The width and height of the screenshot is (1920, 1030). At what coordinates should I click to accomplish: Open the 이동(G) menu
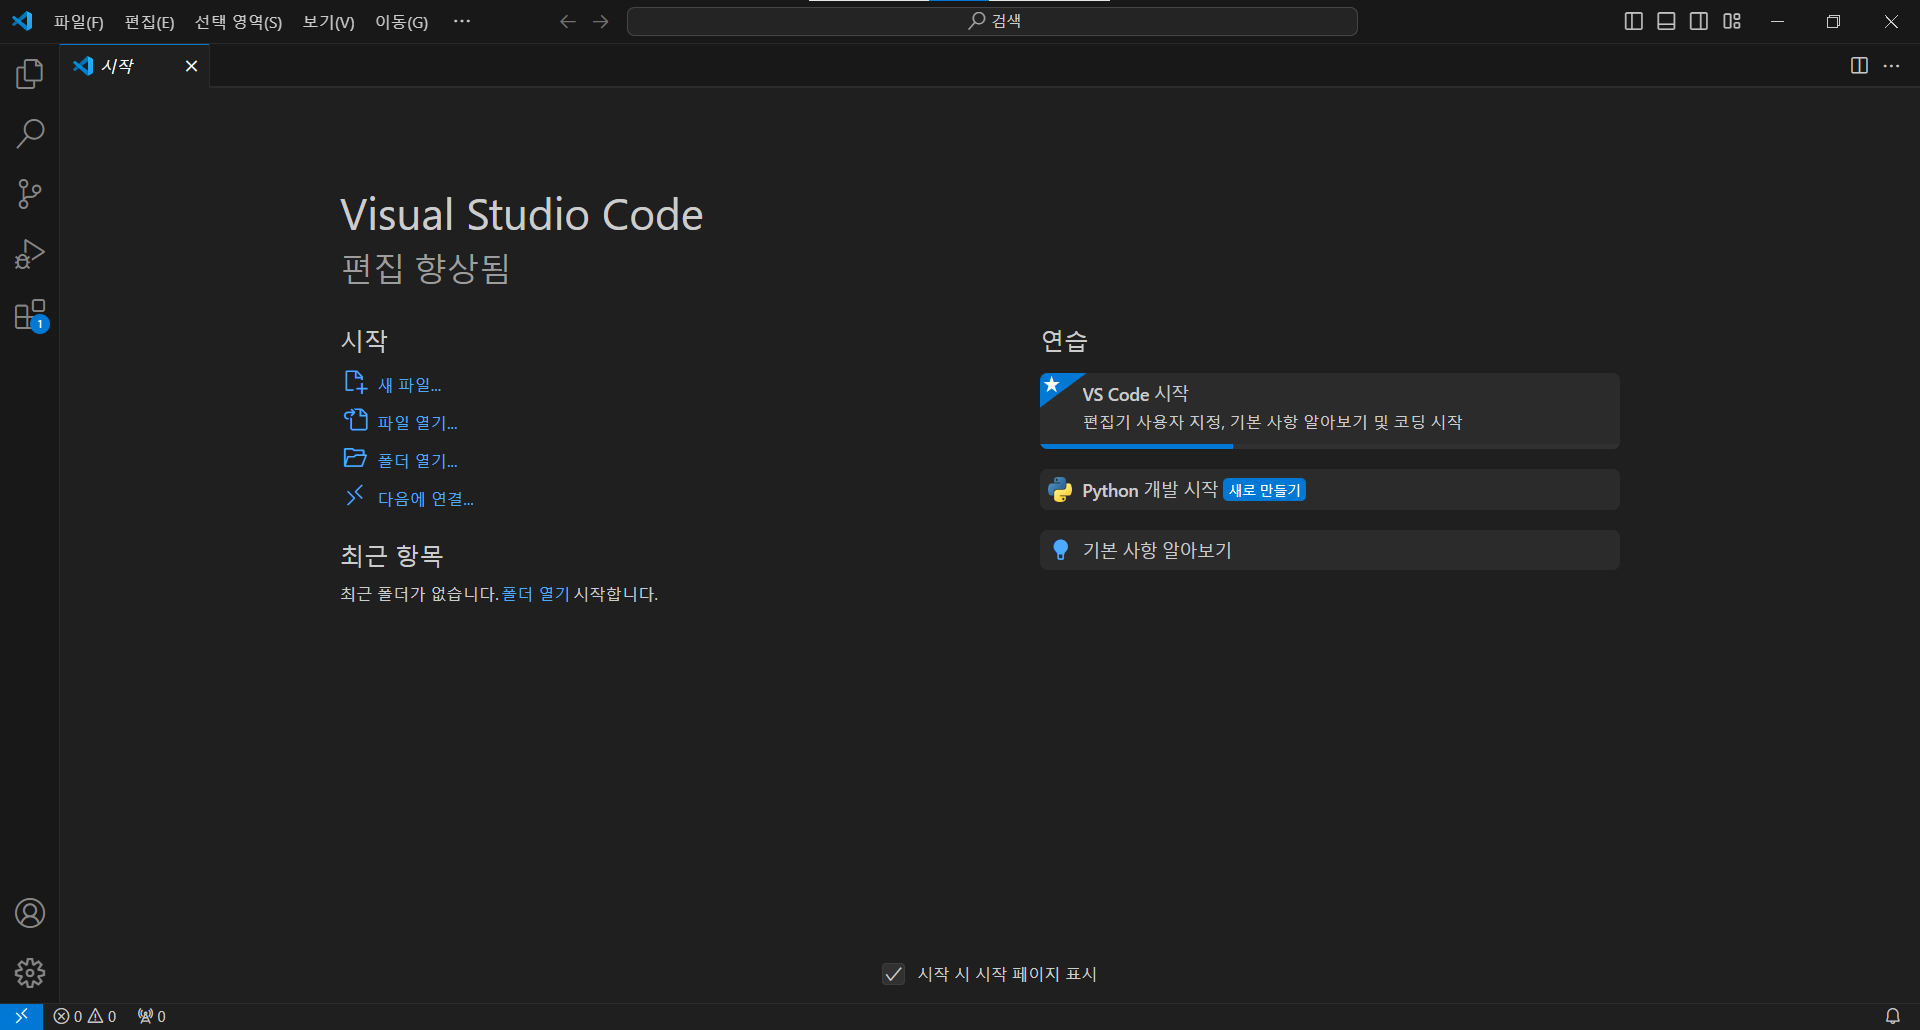point(401,22)
